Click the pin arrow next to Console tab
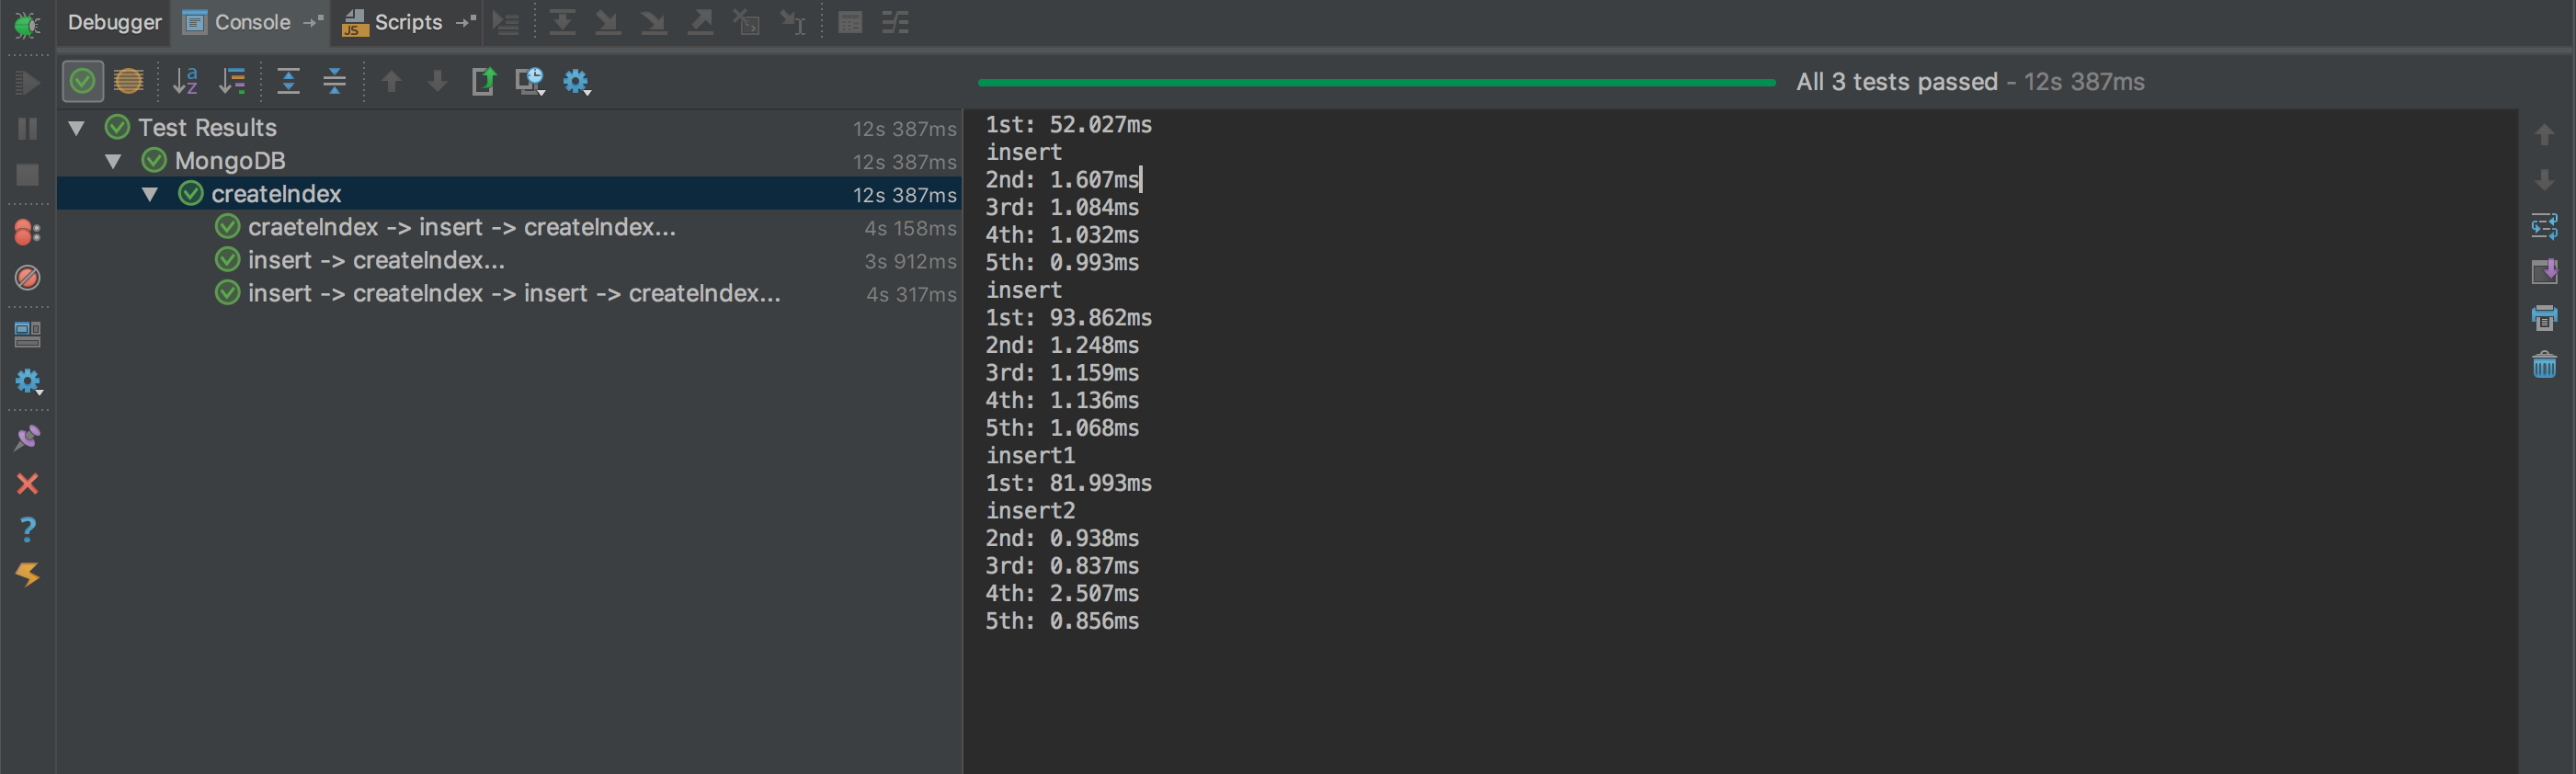2576x774 pixels. click(x=314, y=21)
